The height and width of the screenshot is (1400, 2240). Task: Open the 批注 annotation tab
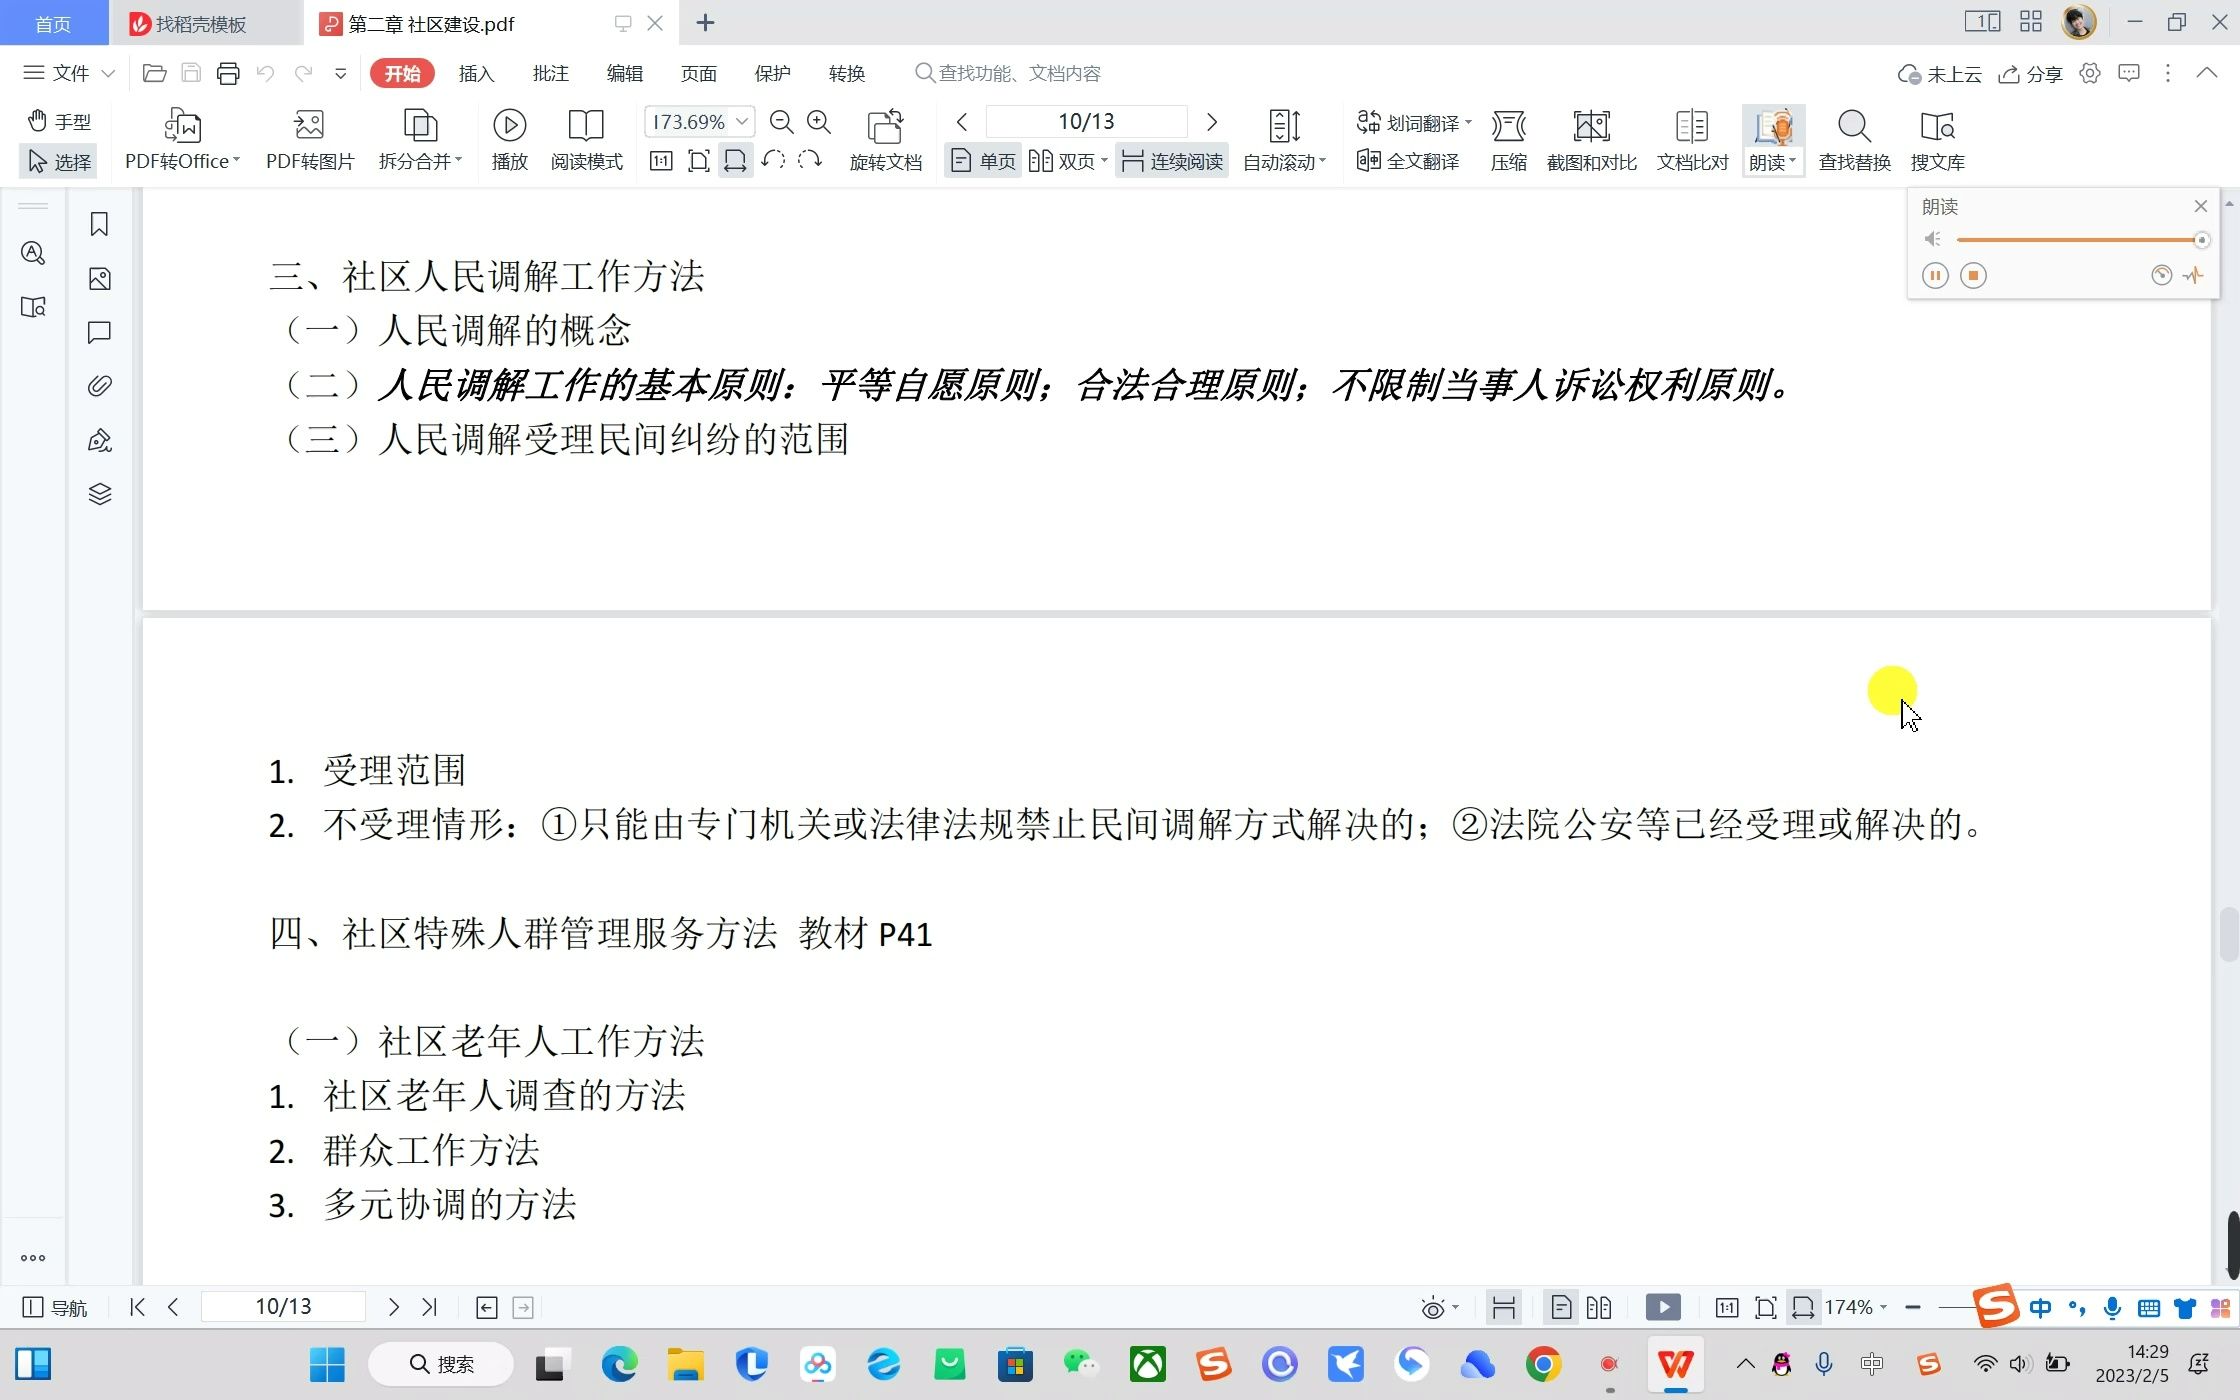pyautogui.click(x=550, y=72)
